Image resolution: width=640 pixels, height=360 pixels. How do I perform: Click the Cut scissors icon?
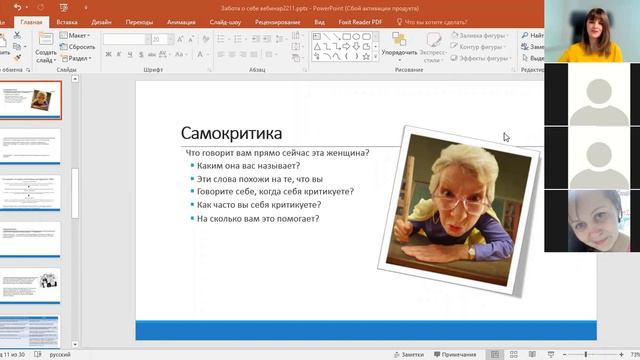coord(17,36)
